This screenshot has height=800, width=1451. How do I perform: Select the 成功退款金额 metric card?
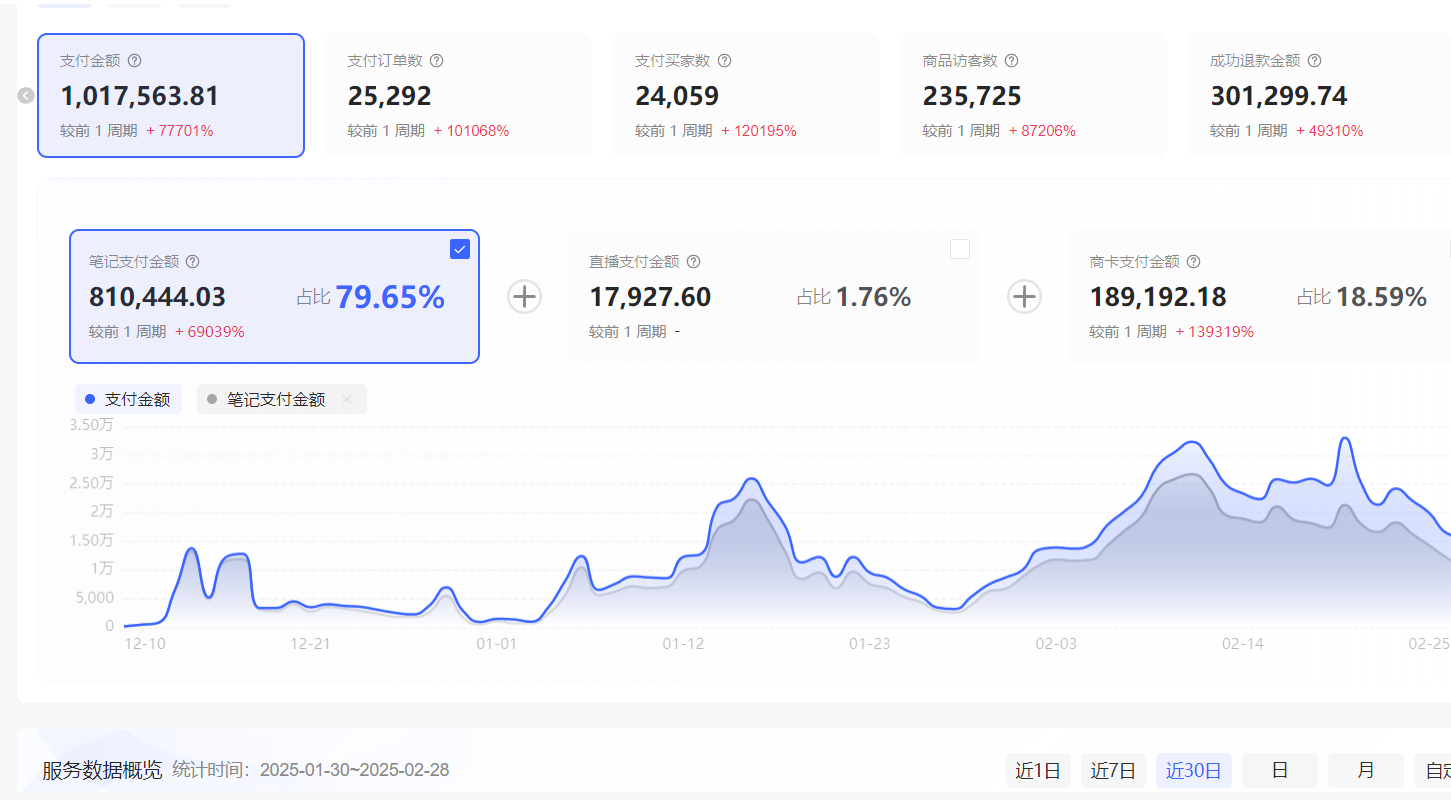pyautogui.click(x=1319, y=96)
